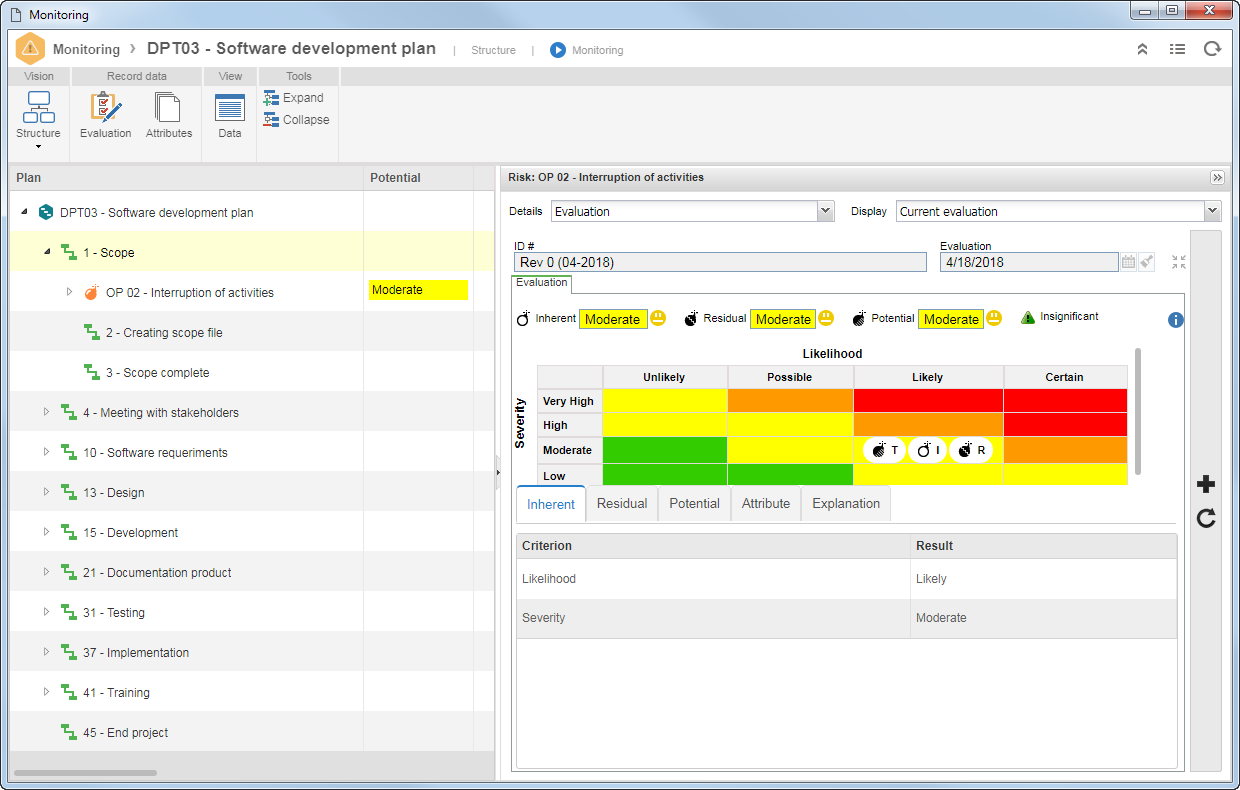This screenshot has width=1240, height=790.
Task: Click the green Moderate / Unlikely matrix cell
Action: (664, 450)
